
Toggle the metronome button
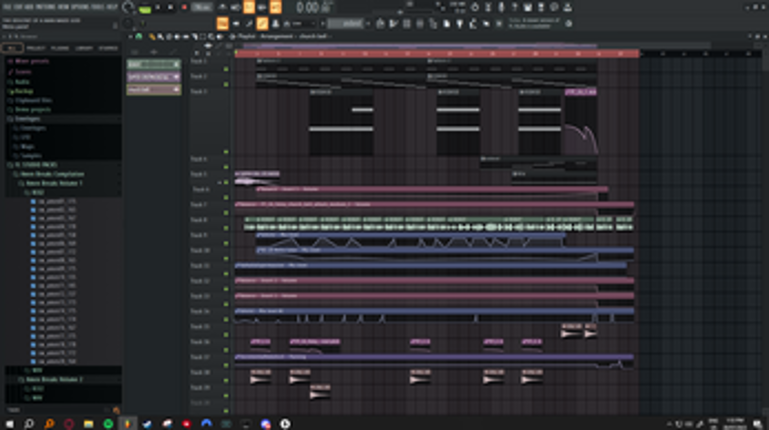point(223,7)
